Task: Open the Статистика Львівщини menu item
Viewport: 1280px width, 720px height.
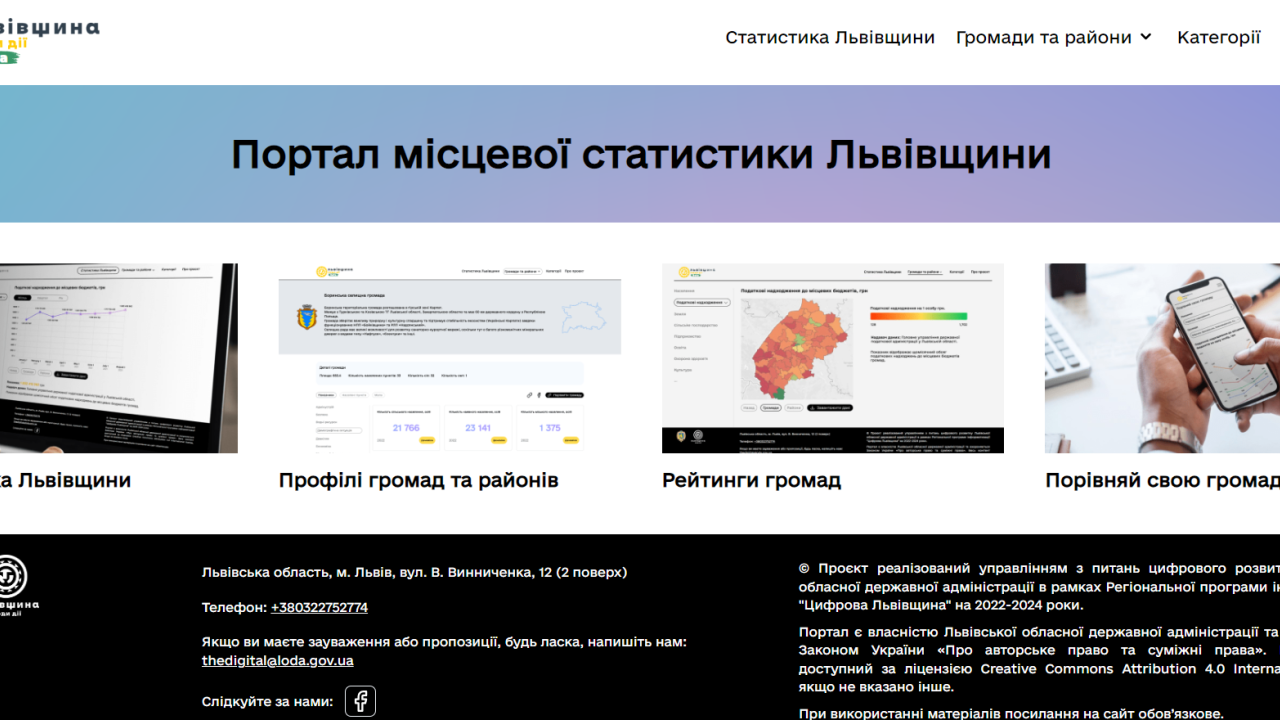Action: [830, 37]
